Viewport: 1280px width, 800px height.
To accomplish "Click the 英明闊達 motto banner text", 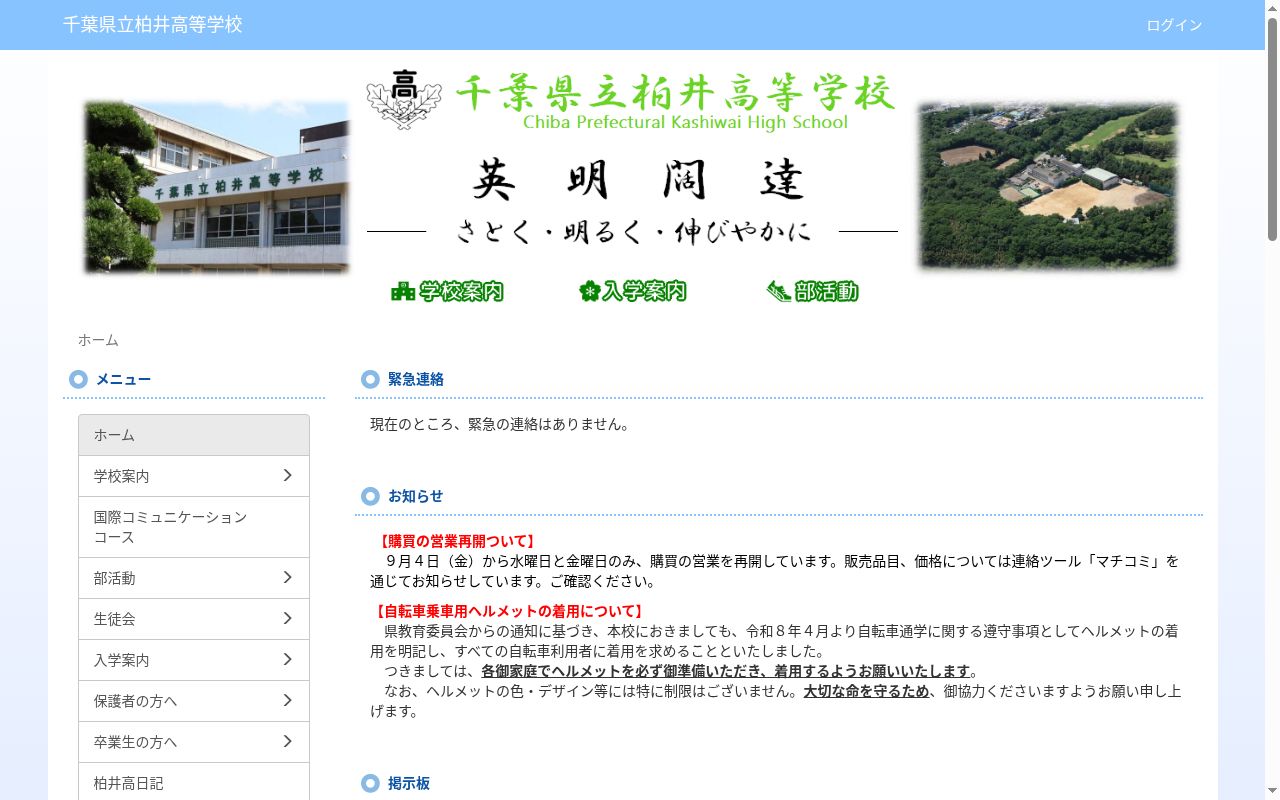I will [638, 181].
